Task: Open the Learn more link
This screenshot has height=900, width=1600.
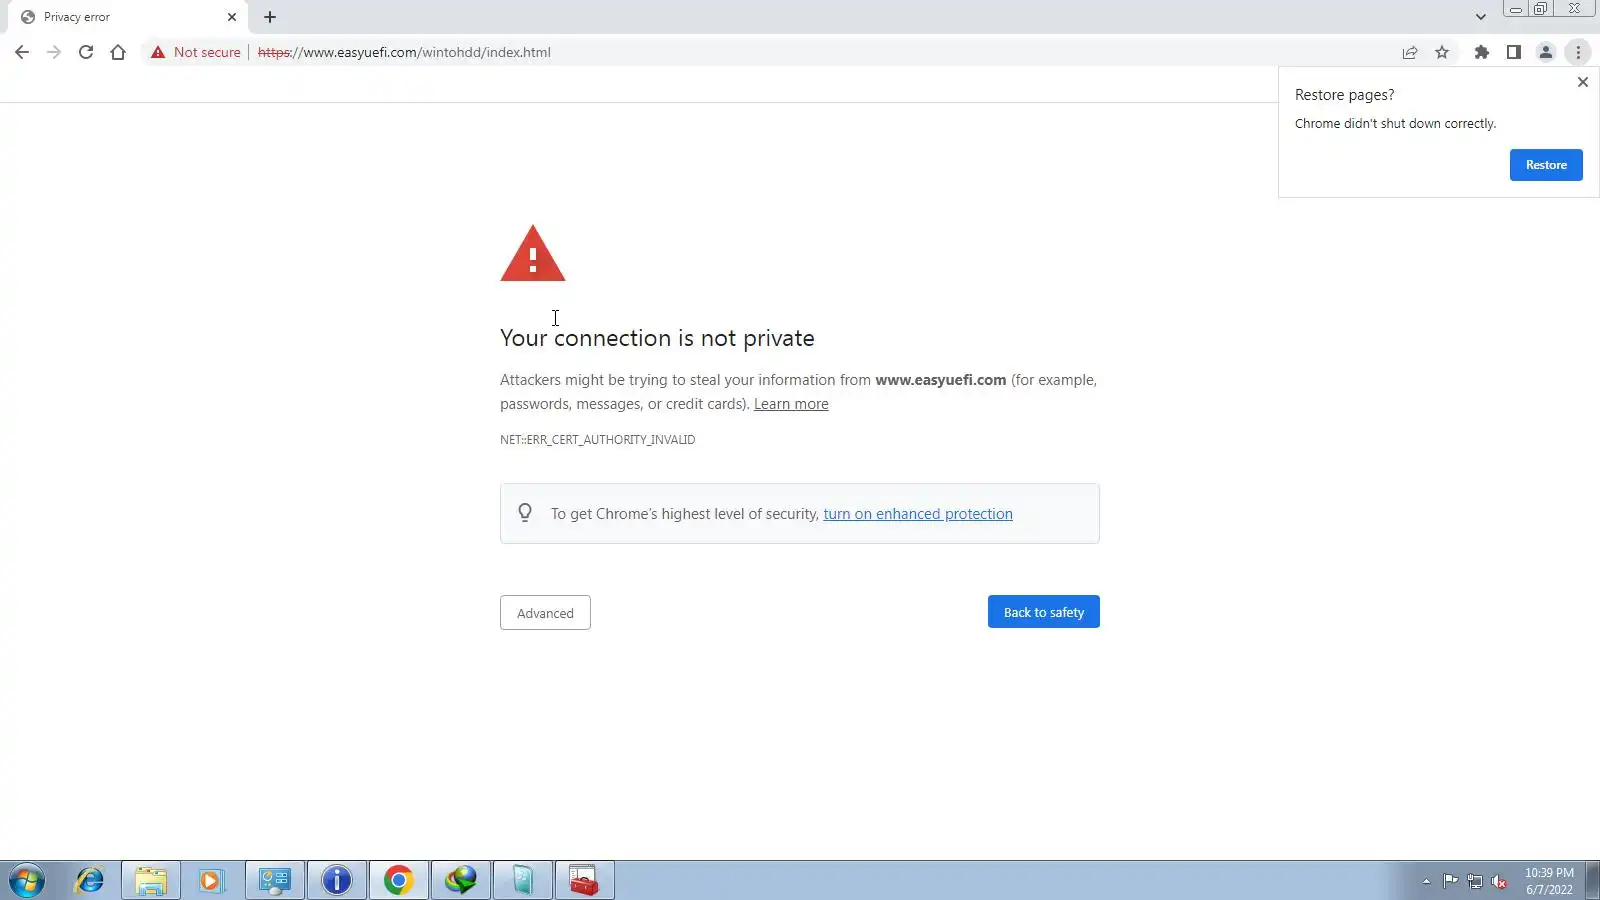Action: (x=791, y=404)
